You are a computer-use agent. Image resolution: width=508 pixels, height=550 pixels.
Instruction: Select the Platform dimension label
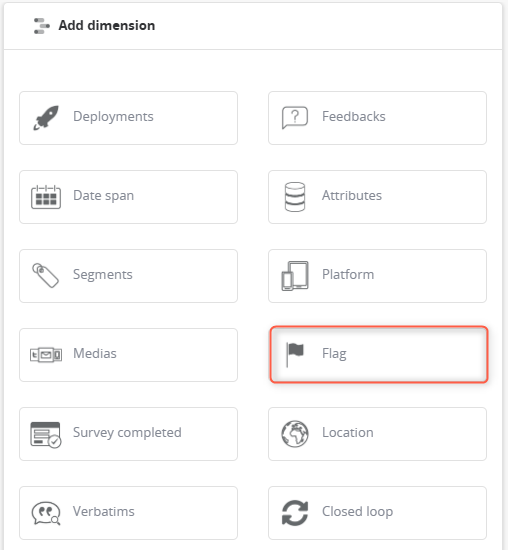(348, 274)
